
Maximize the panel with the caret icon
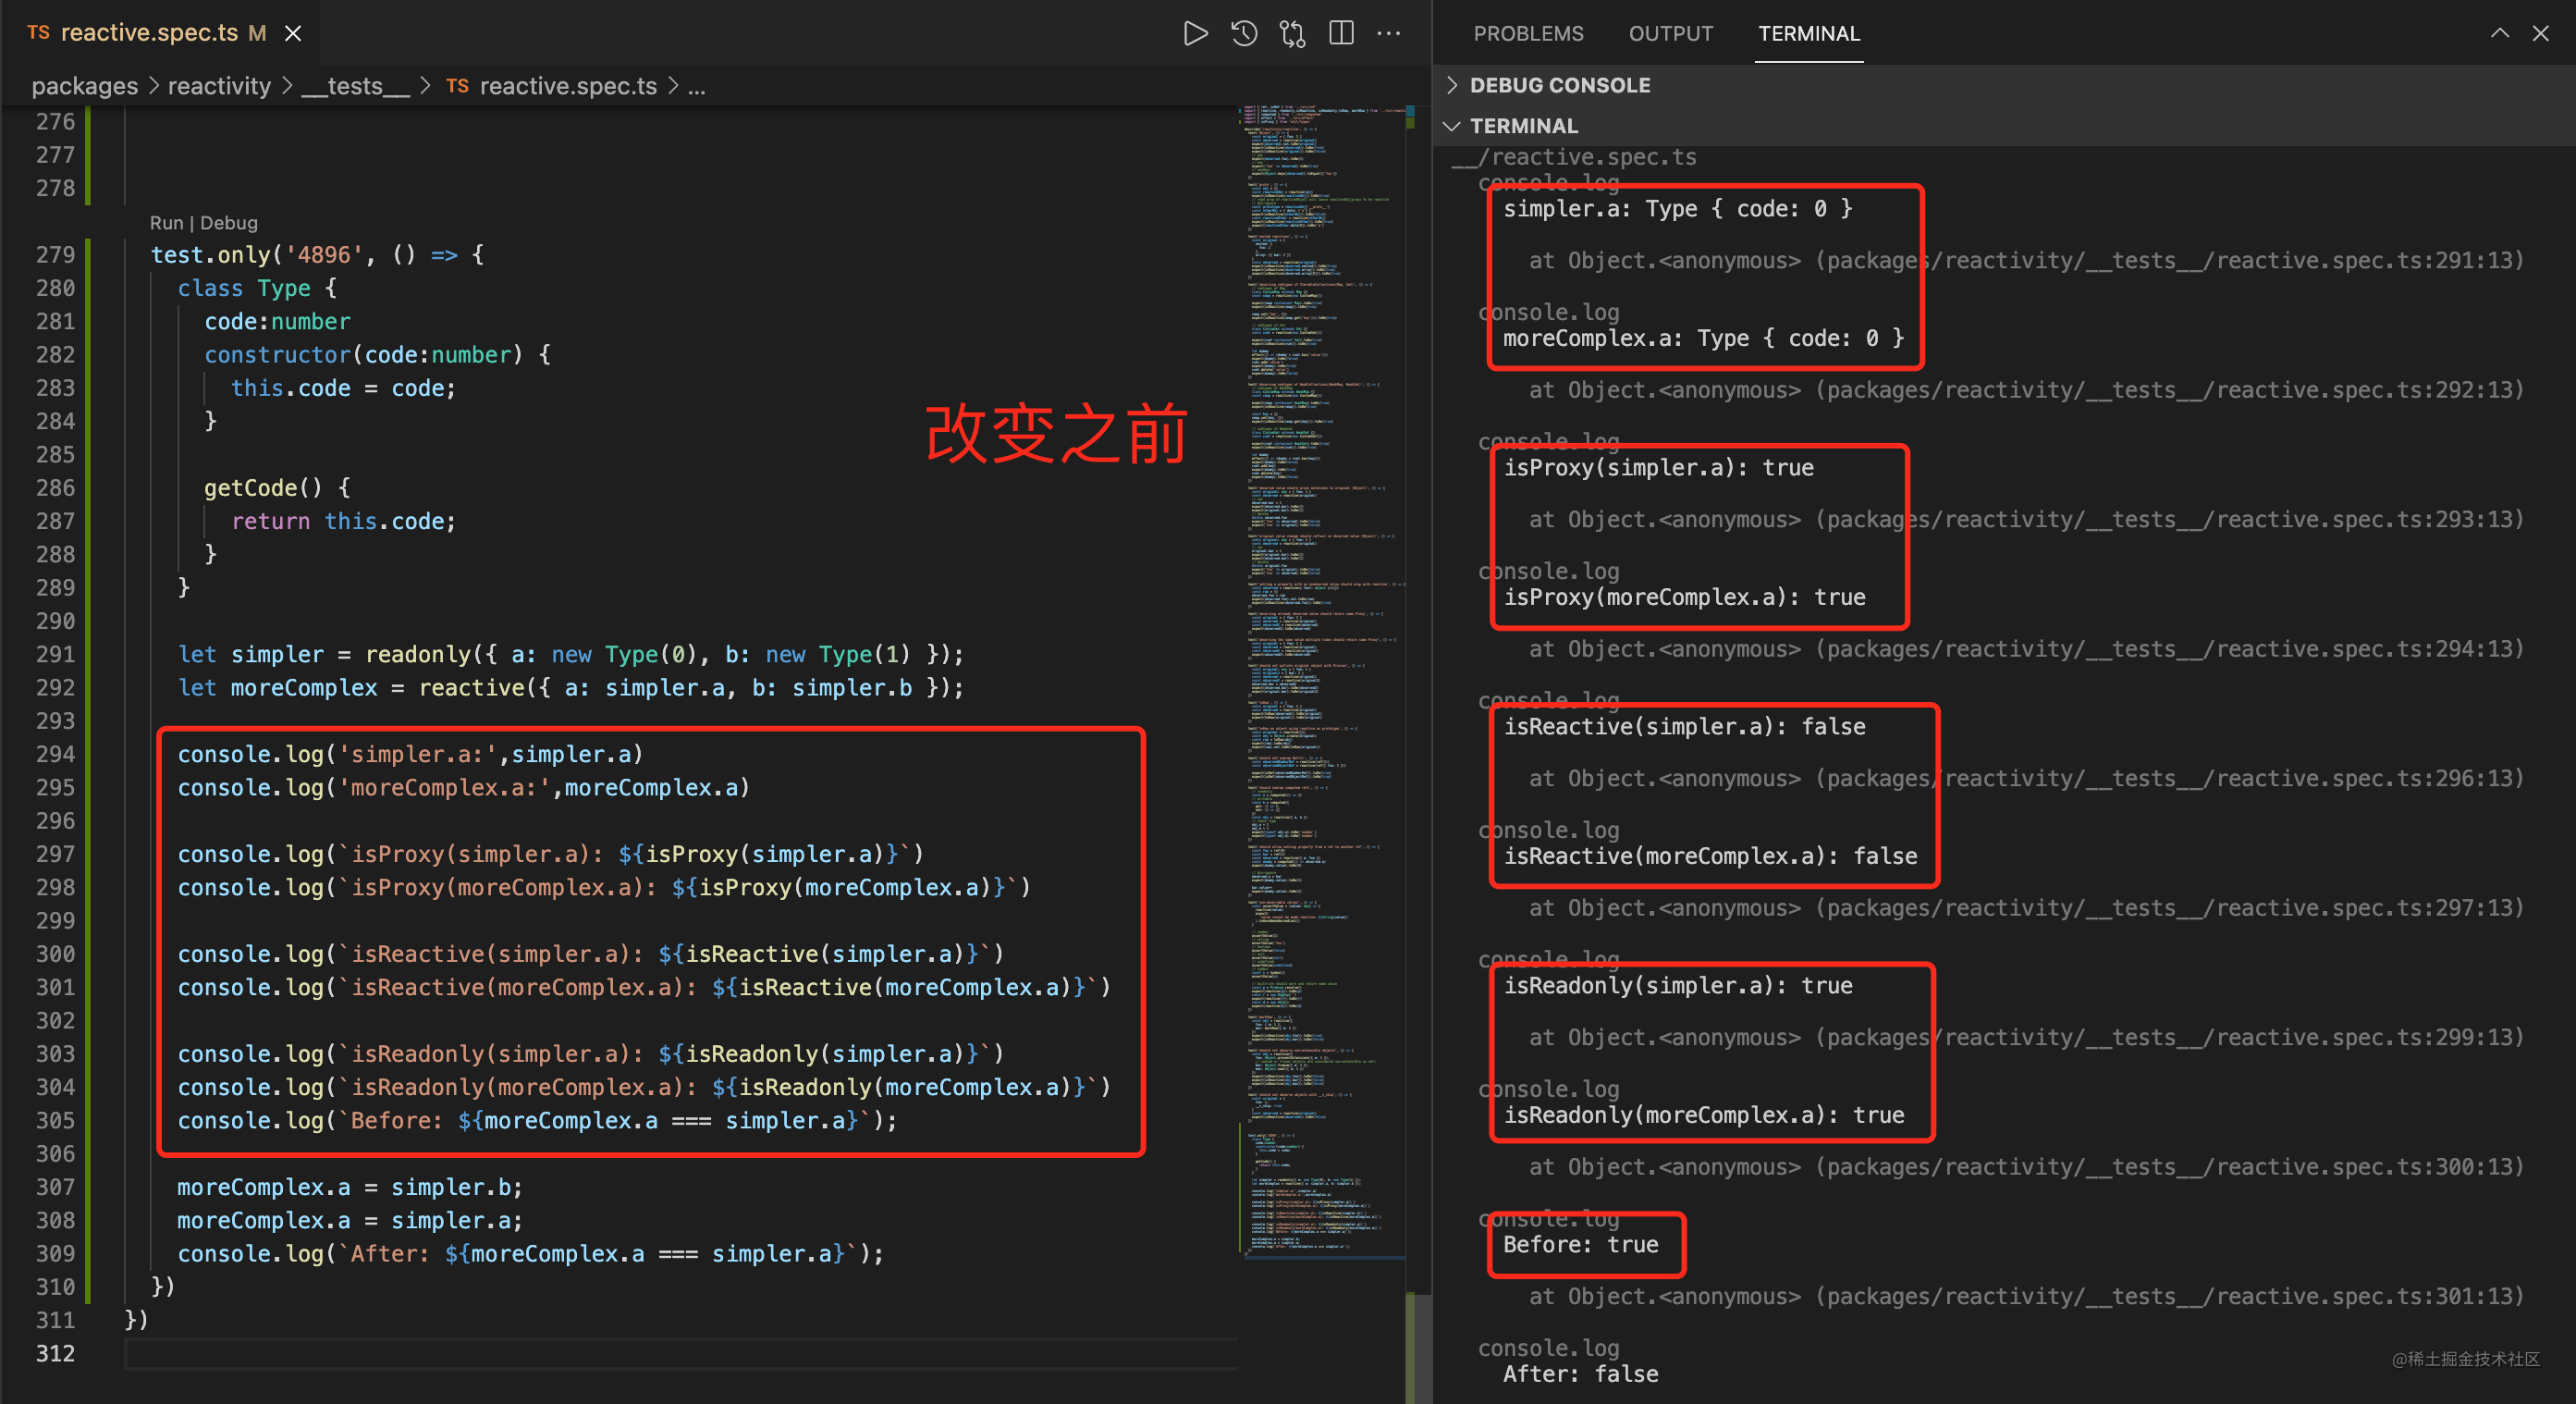tap(2499, 33)
